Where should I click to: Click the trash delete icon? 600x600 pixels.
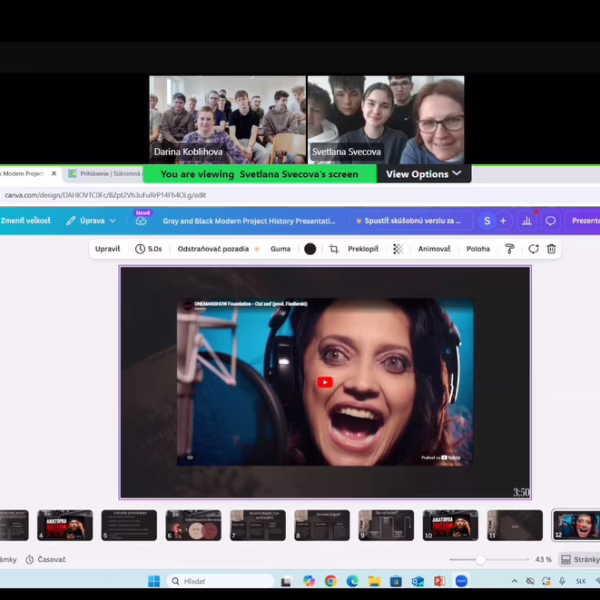pos(551,249)
